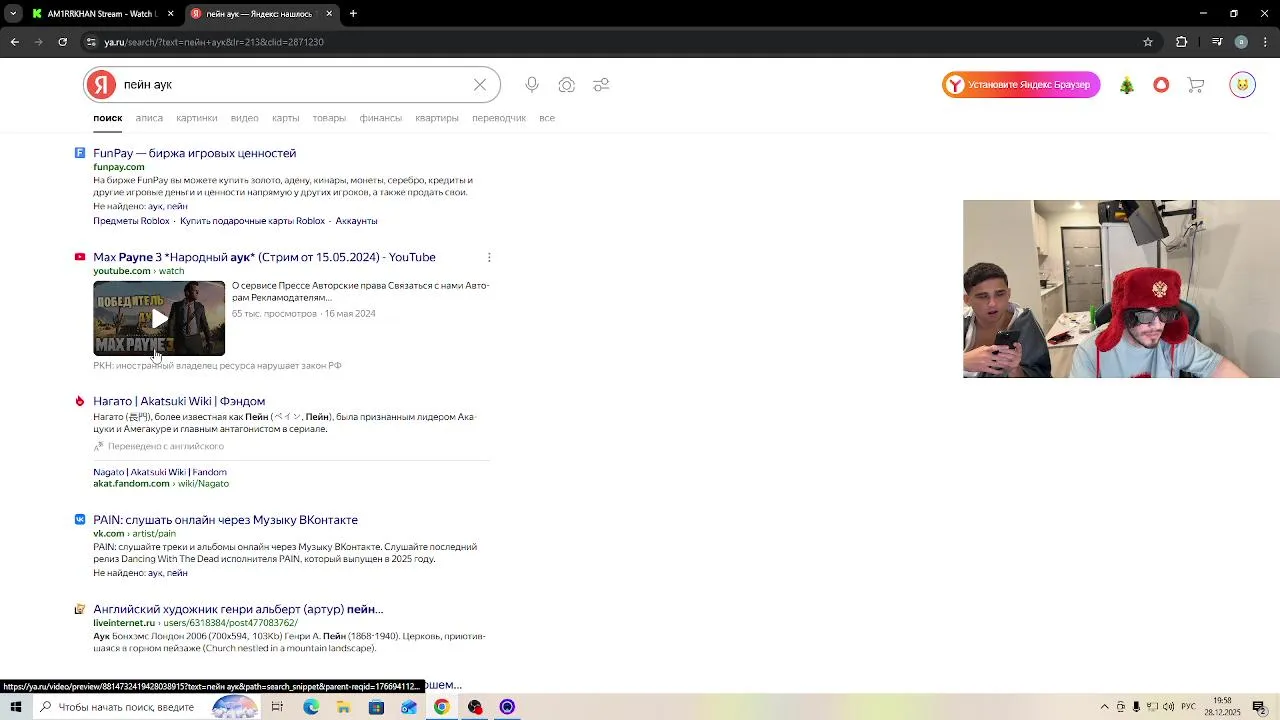The image size is (1280, 720).
Task: Start voice search with microphone icon
Action: point(532,85)
